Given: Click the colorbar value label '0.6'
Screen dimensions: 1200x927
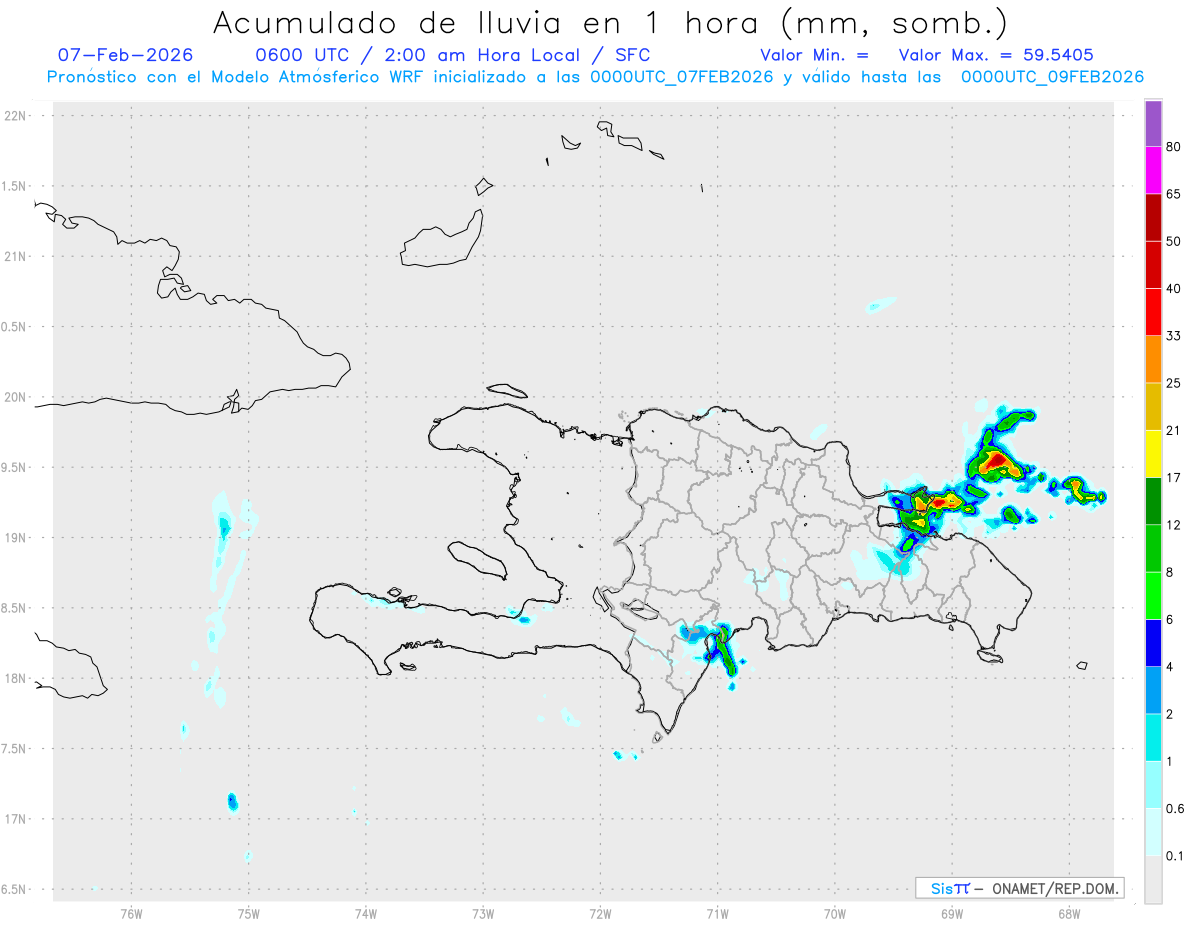Looking at the screenshot, I should tap(1175, 809).
